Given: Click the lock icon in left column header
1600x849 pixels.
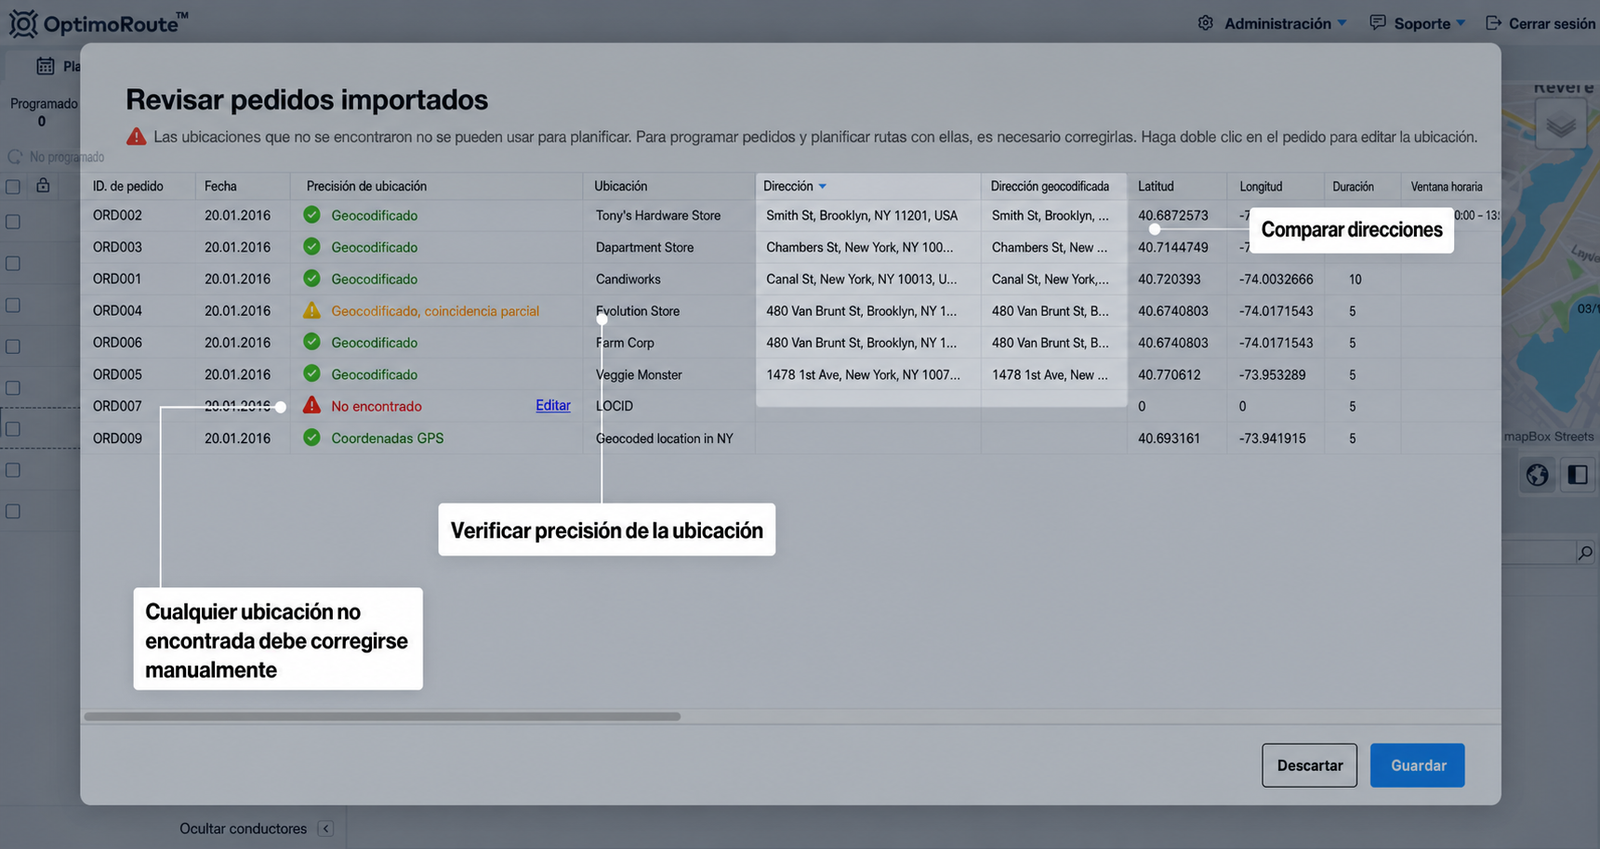Looking at the screenshot, I should (x=43, y=185).
